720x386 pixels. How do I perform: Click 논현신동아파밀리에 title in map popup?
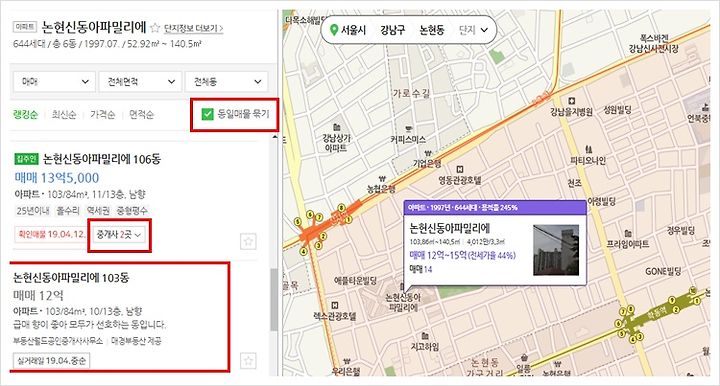[450, 228]
